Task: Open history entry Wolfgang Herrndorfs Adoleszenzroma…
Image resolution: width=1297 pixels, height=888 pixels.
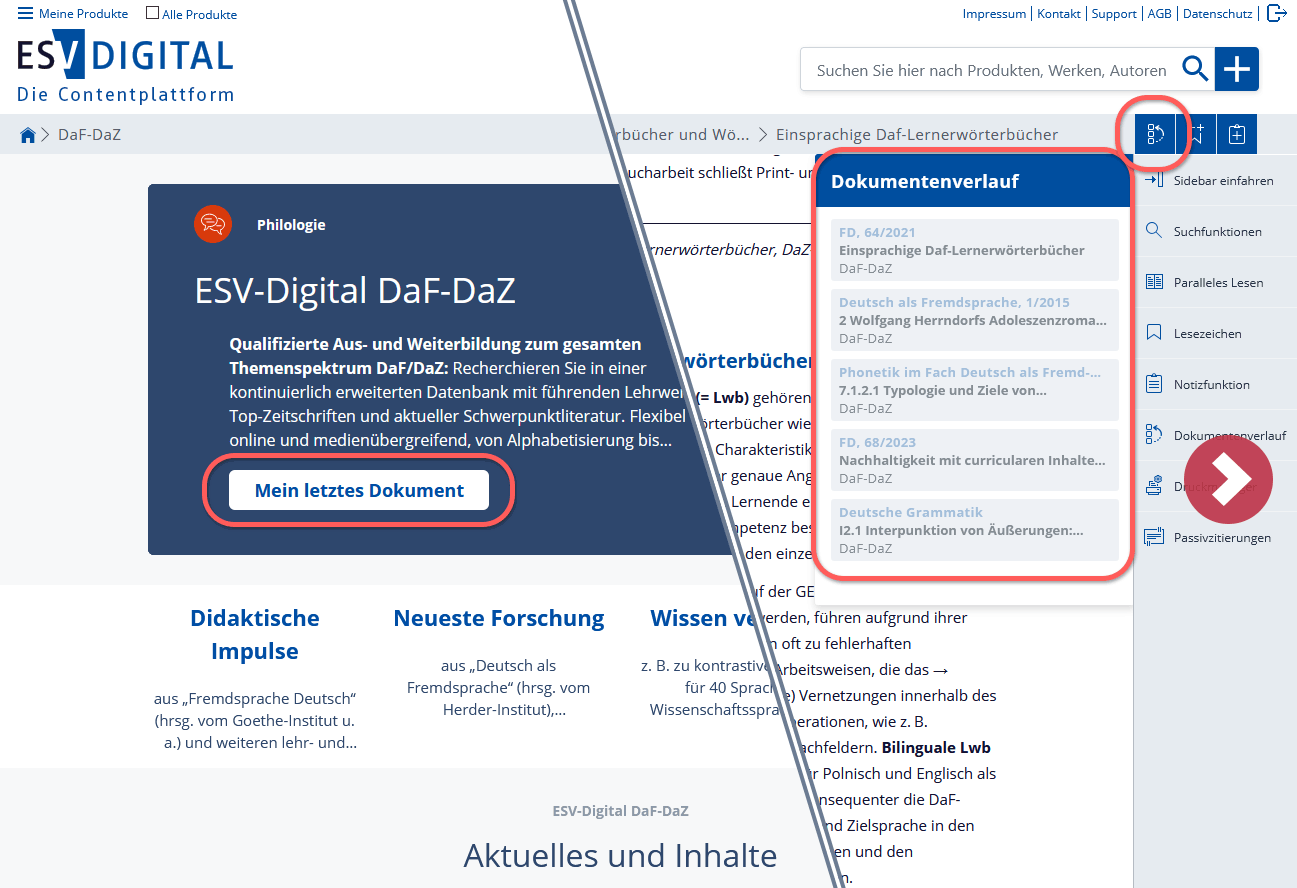Action: 975,320
